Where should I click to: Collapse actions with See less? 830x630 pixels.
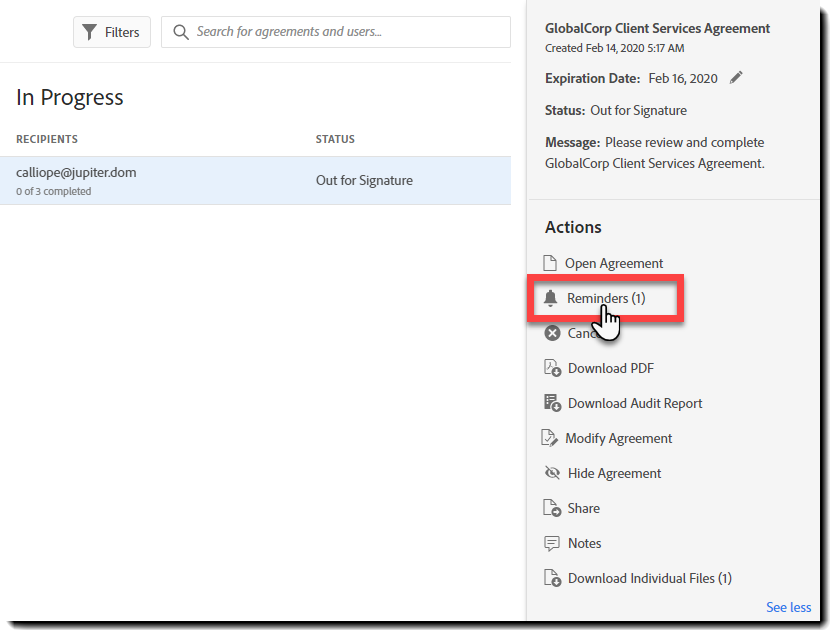(788, 607)
